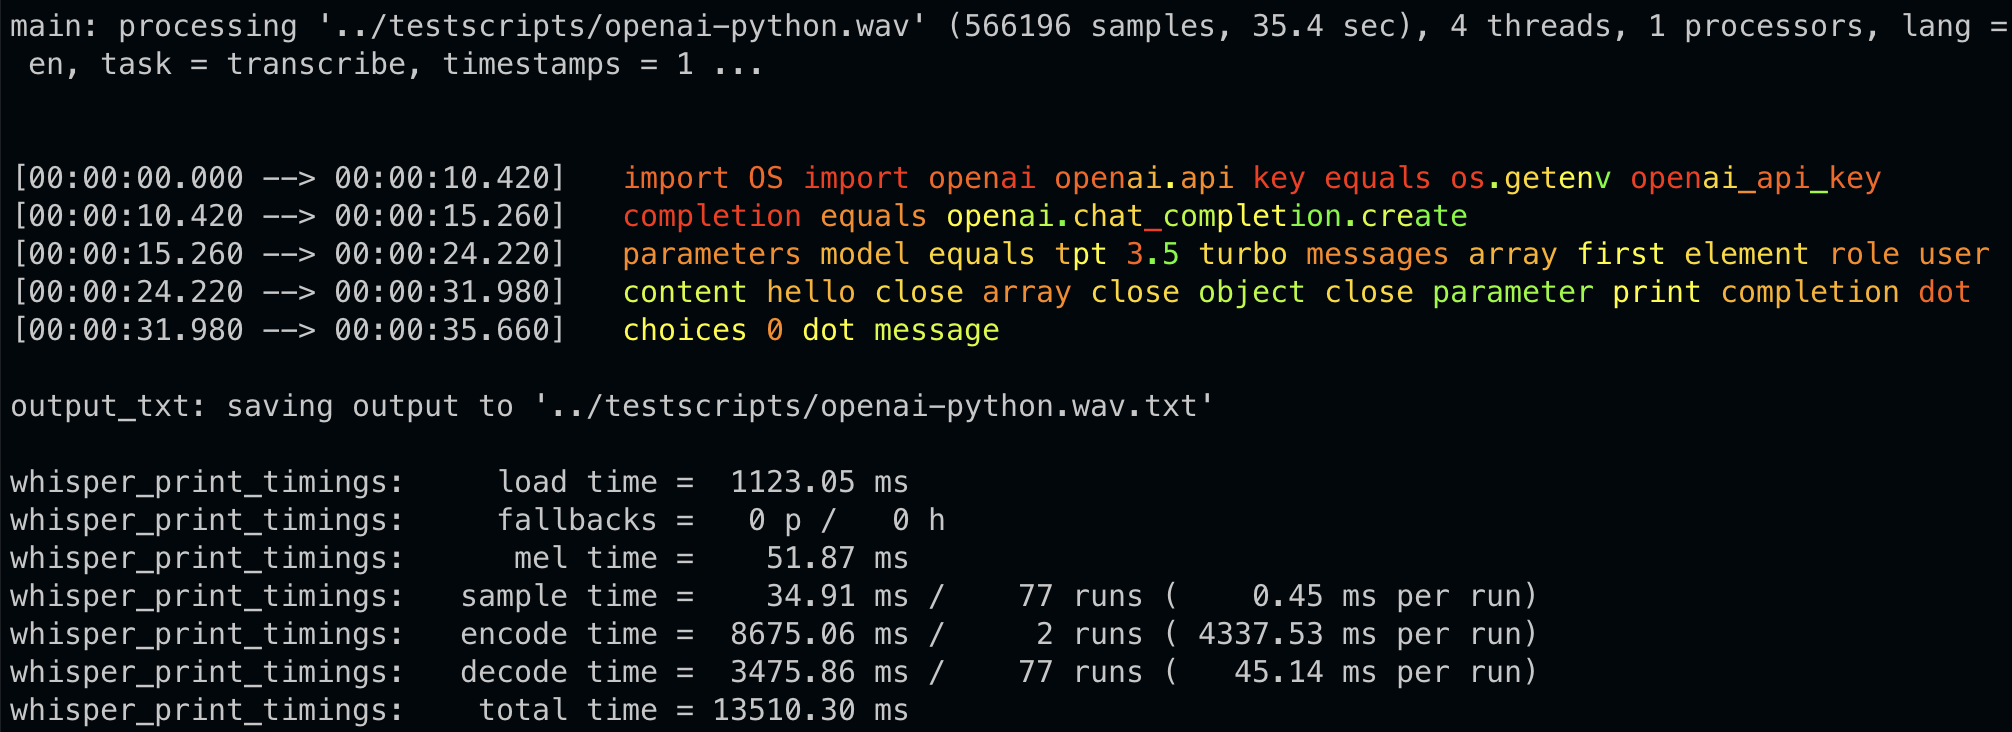Click the total time value '13510.30'
The width and height of the screenshot is (2012, 732).
(784, 711)
